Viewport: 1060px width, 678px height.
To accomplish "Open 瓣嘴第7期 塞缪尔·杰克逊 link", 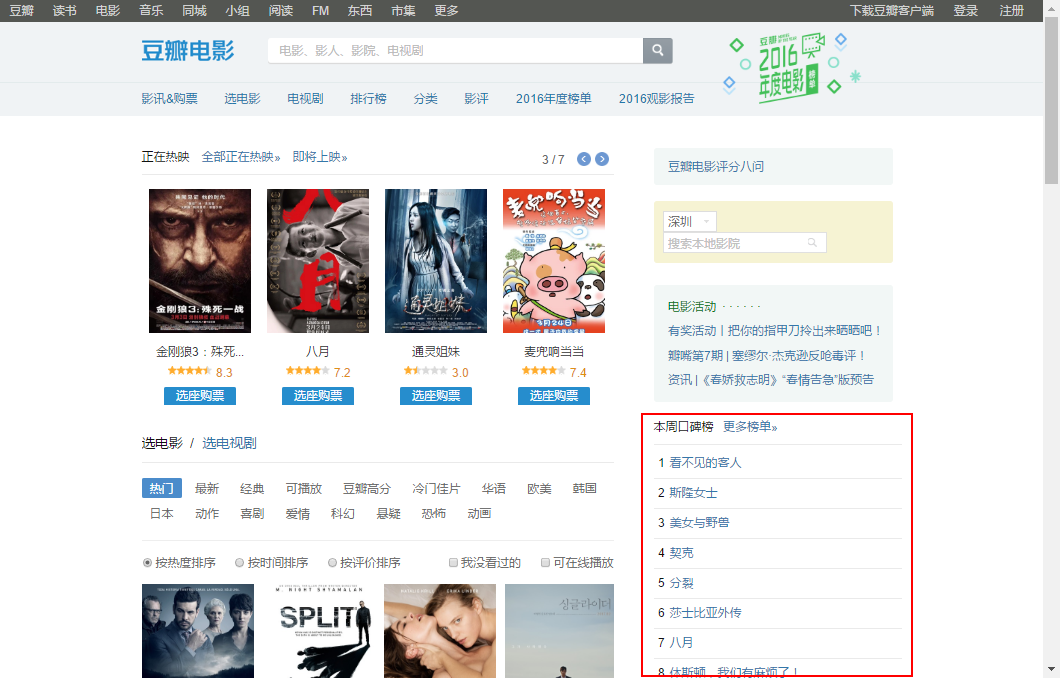I will (x=766, y=356).
